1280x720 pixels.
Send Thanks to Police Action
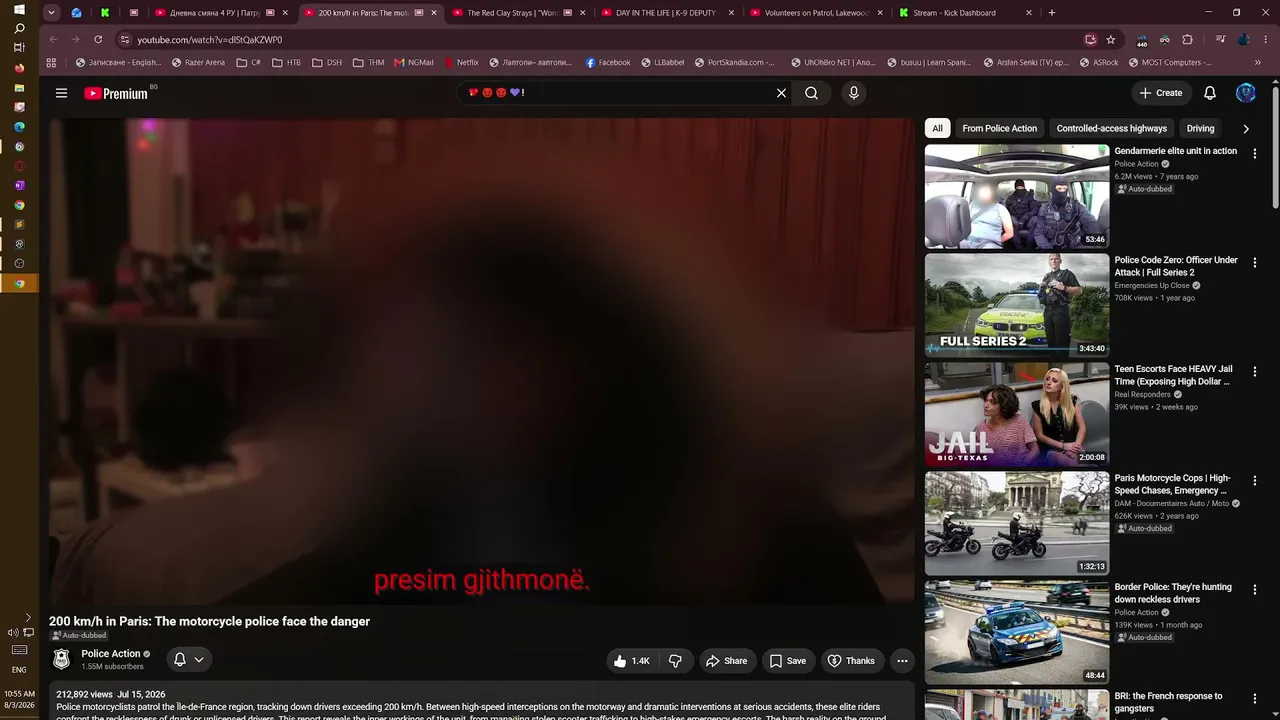pyautogui.click(x=851, y=661)
